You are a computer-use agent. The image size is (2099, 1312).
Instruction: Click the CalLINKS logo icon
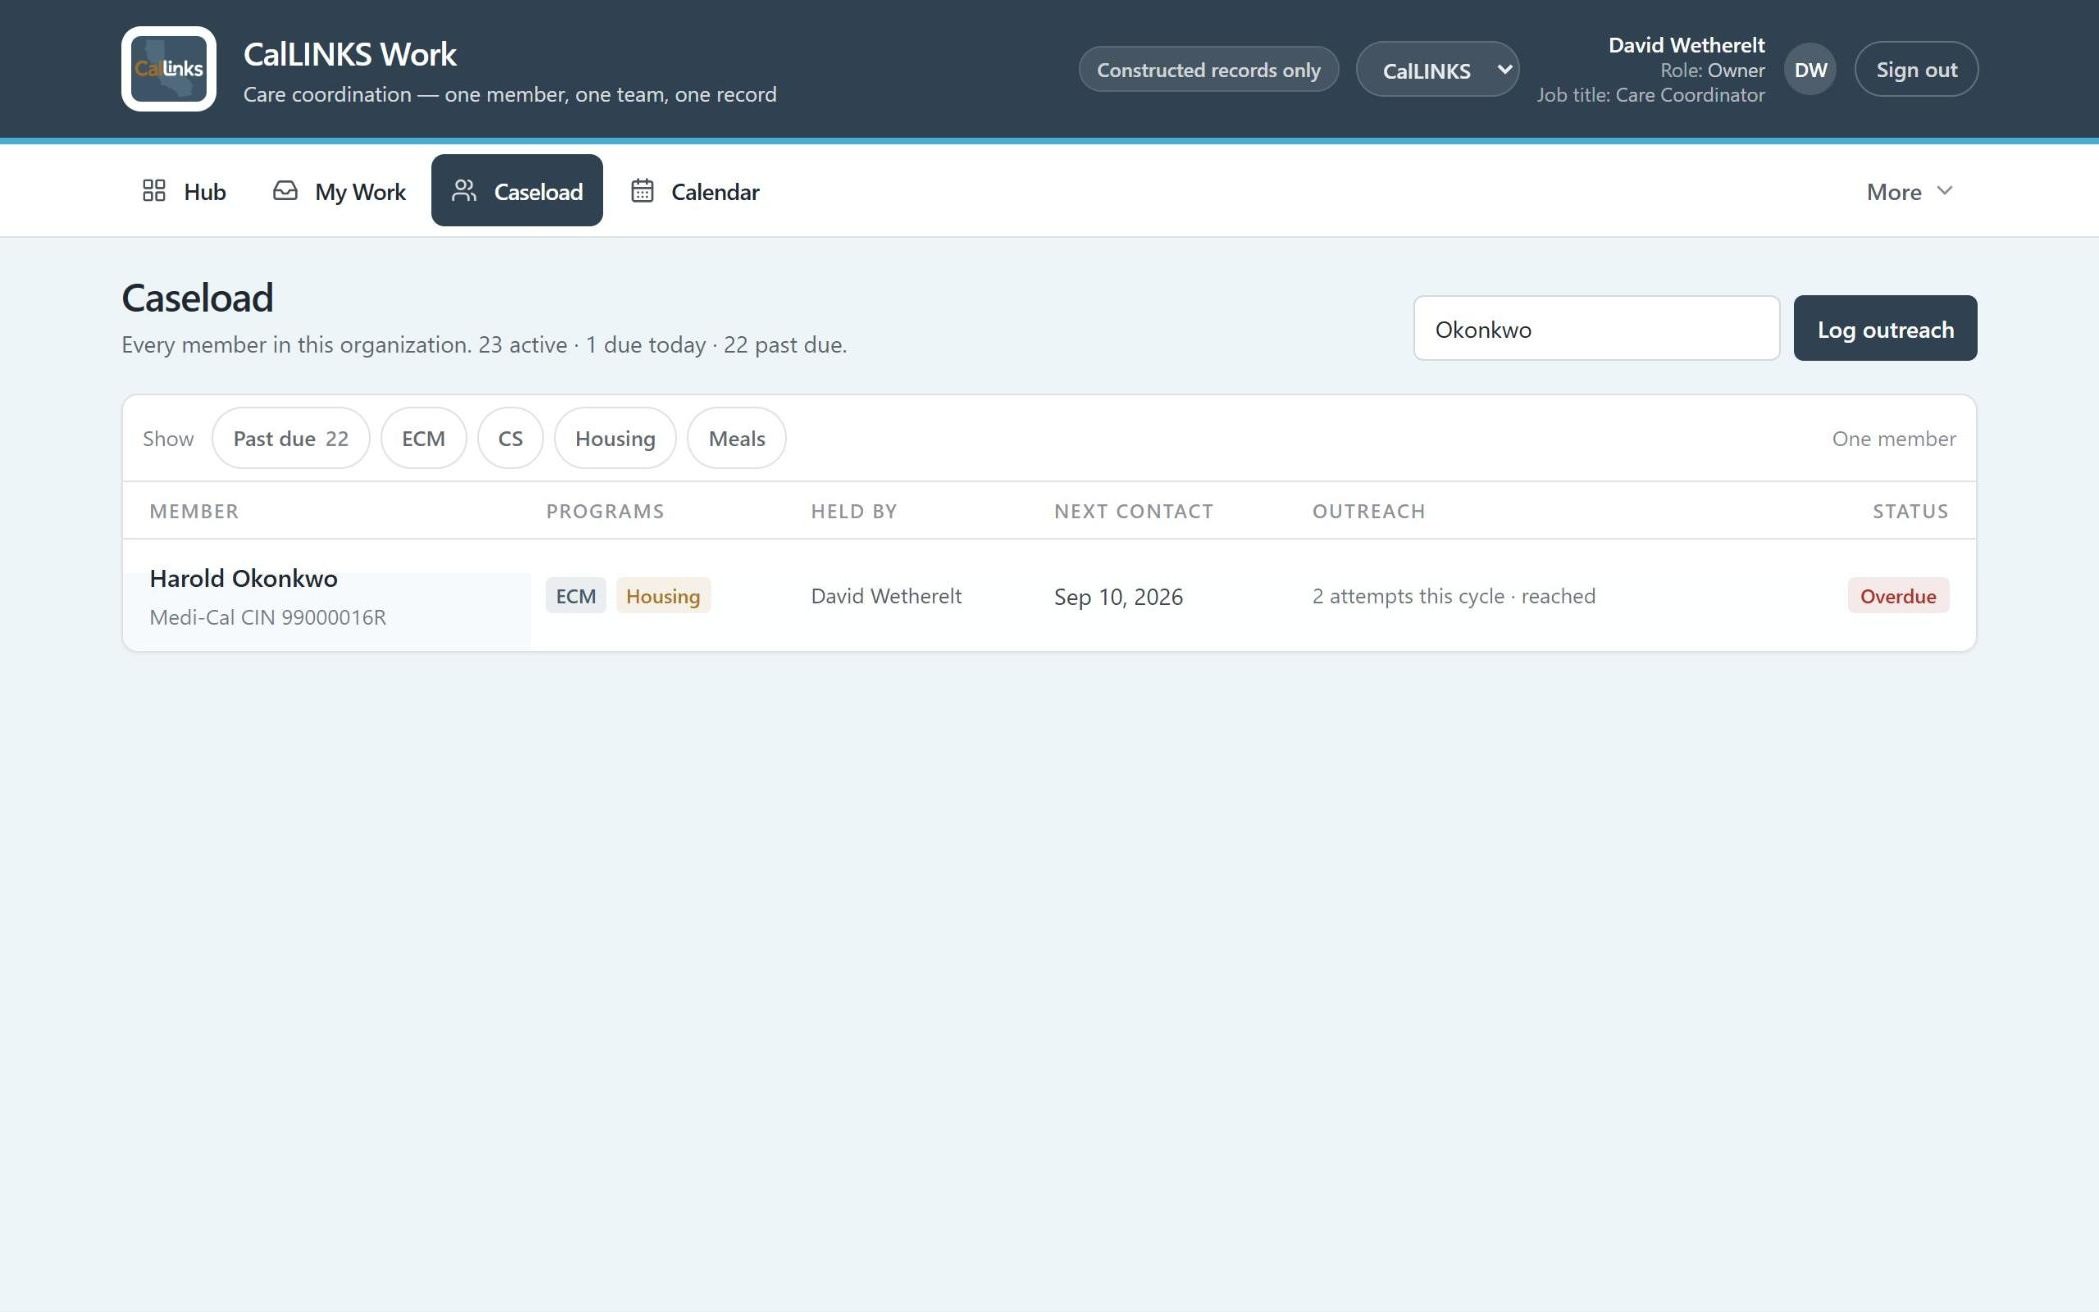169,69
